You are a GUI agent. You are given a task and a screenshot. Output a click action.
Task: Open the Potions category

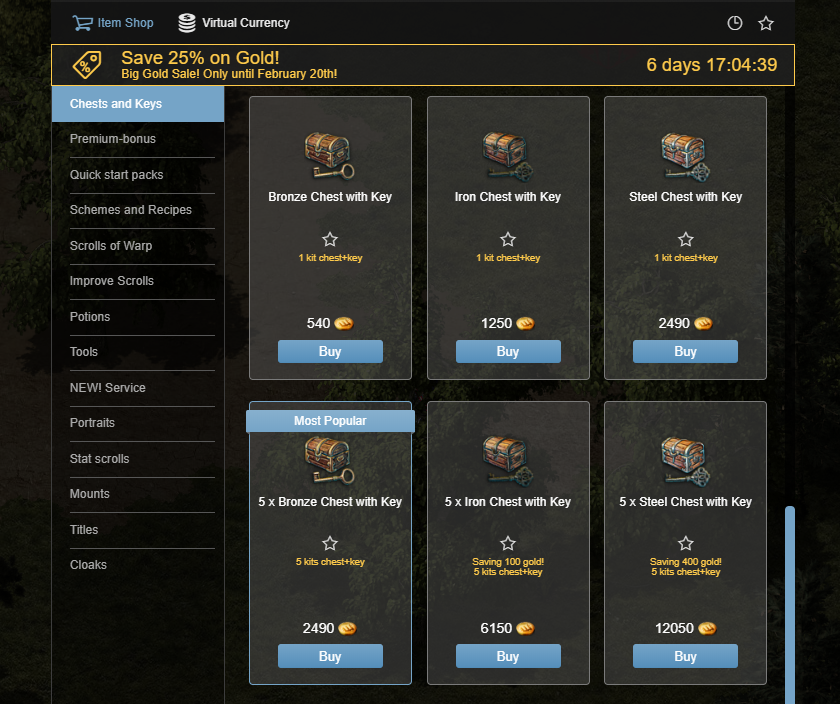pyautogui.click(x=142, y=317)
